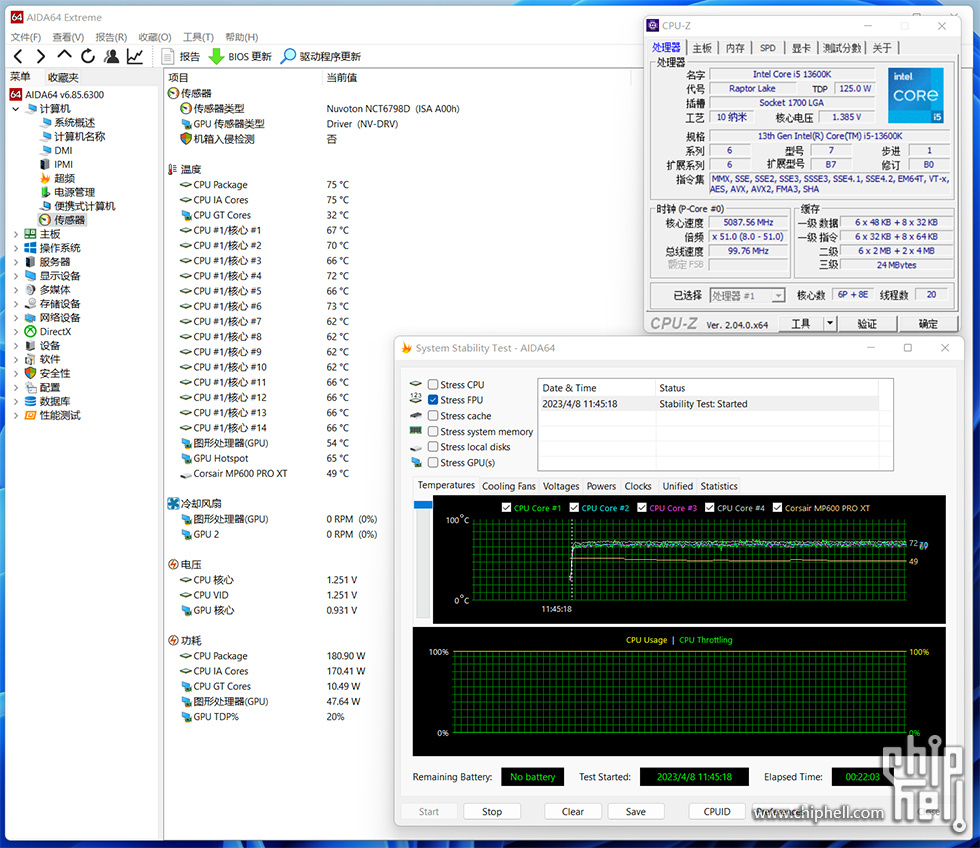The image size is (980, 848).
Task: Open the 文件(F) menu
Action: tap(26, 37)
